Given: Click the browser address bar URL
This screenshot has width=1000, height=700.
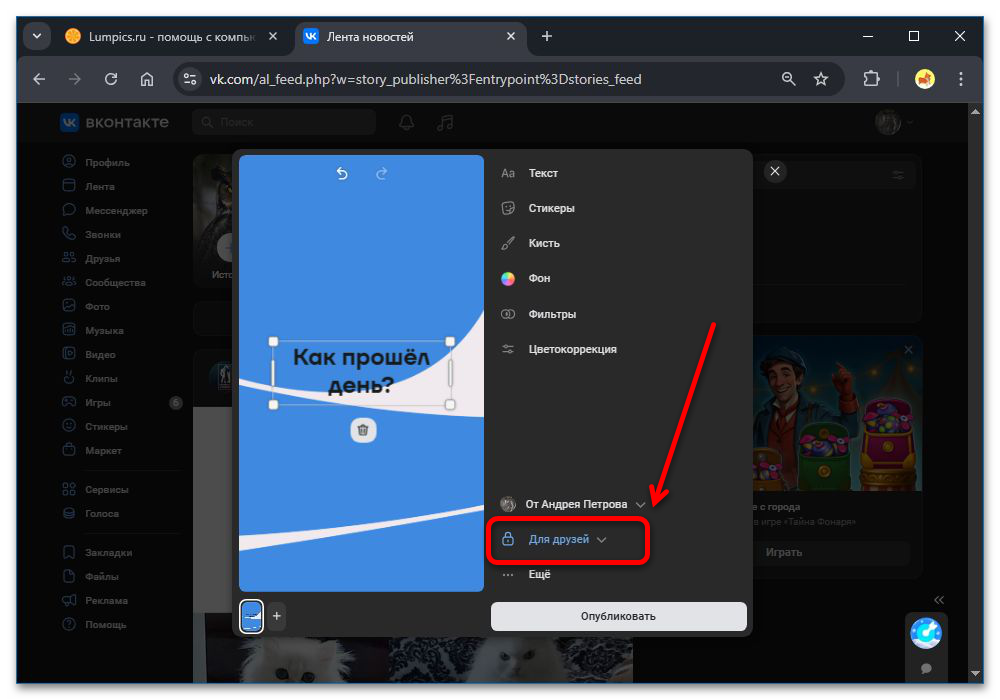Looking at the screenshot, I should coord(425,79).
